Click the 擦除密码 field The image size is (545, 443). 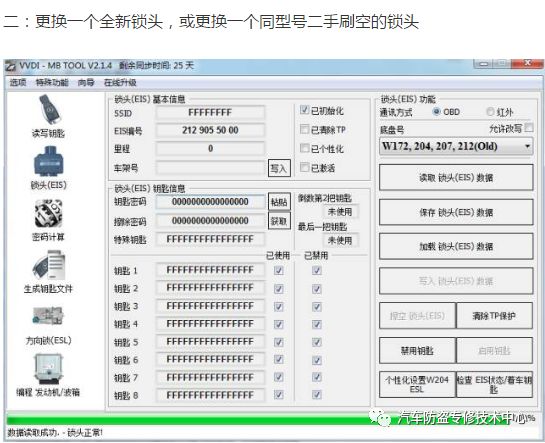click(210, 221)
